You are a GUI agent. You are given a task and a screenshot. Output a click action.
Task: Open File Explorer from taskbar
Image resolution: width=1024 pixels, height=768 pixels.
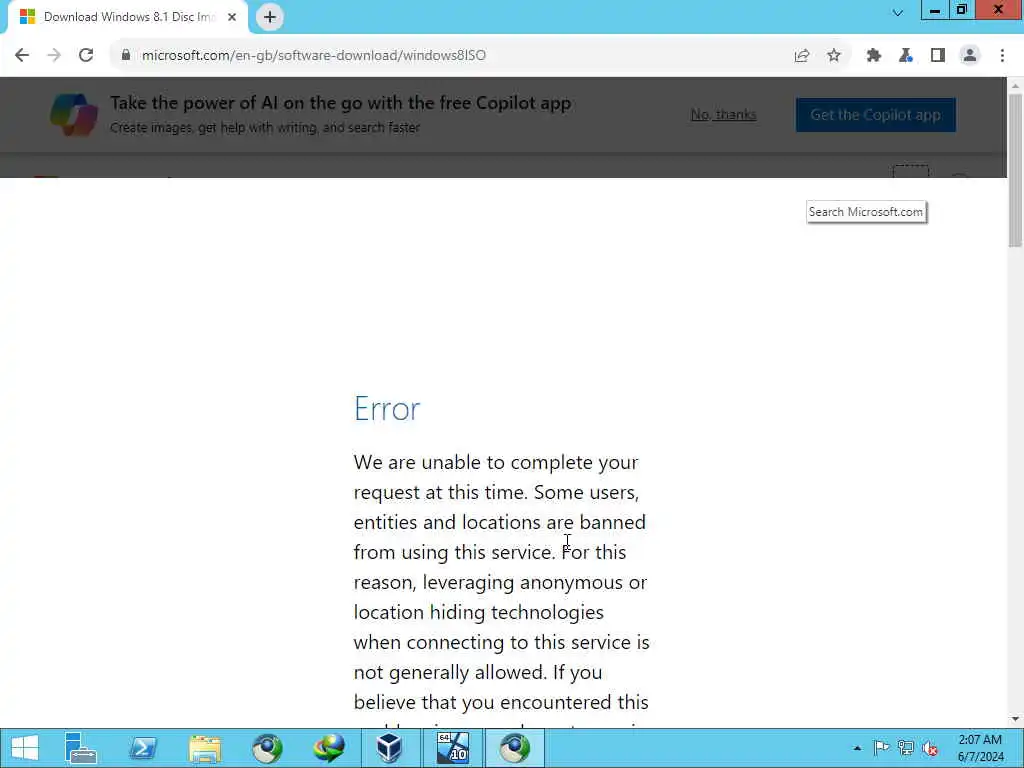tap(205, 748)
